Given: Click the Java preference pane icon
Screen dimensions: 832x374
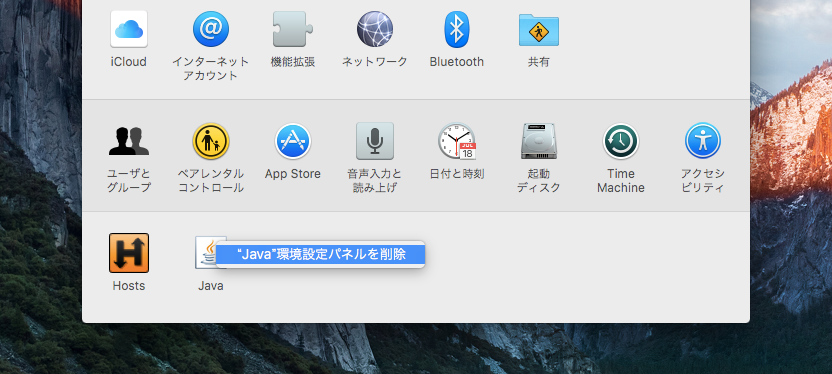Looking at the screenshot, I should 206,253.
